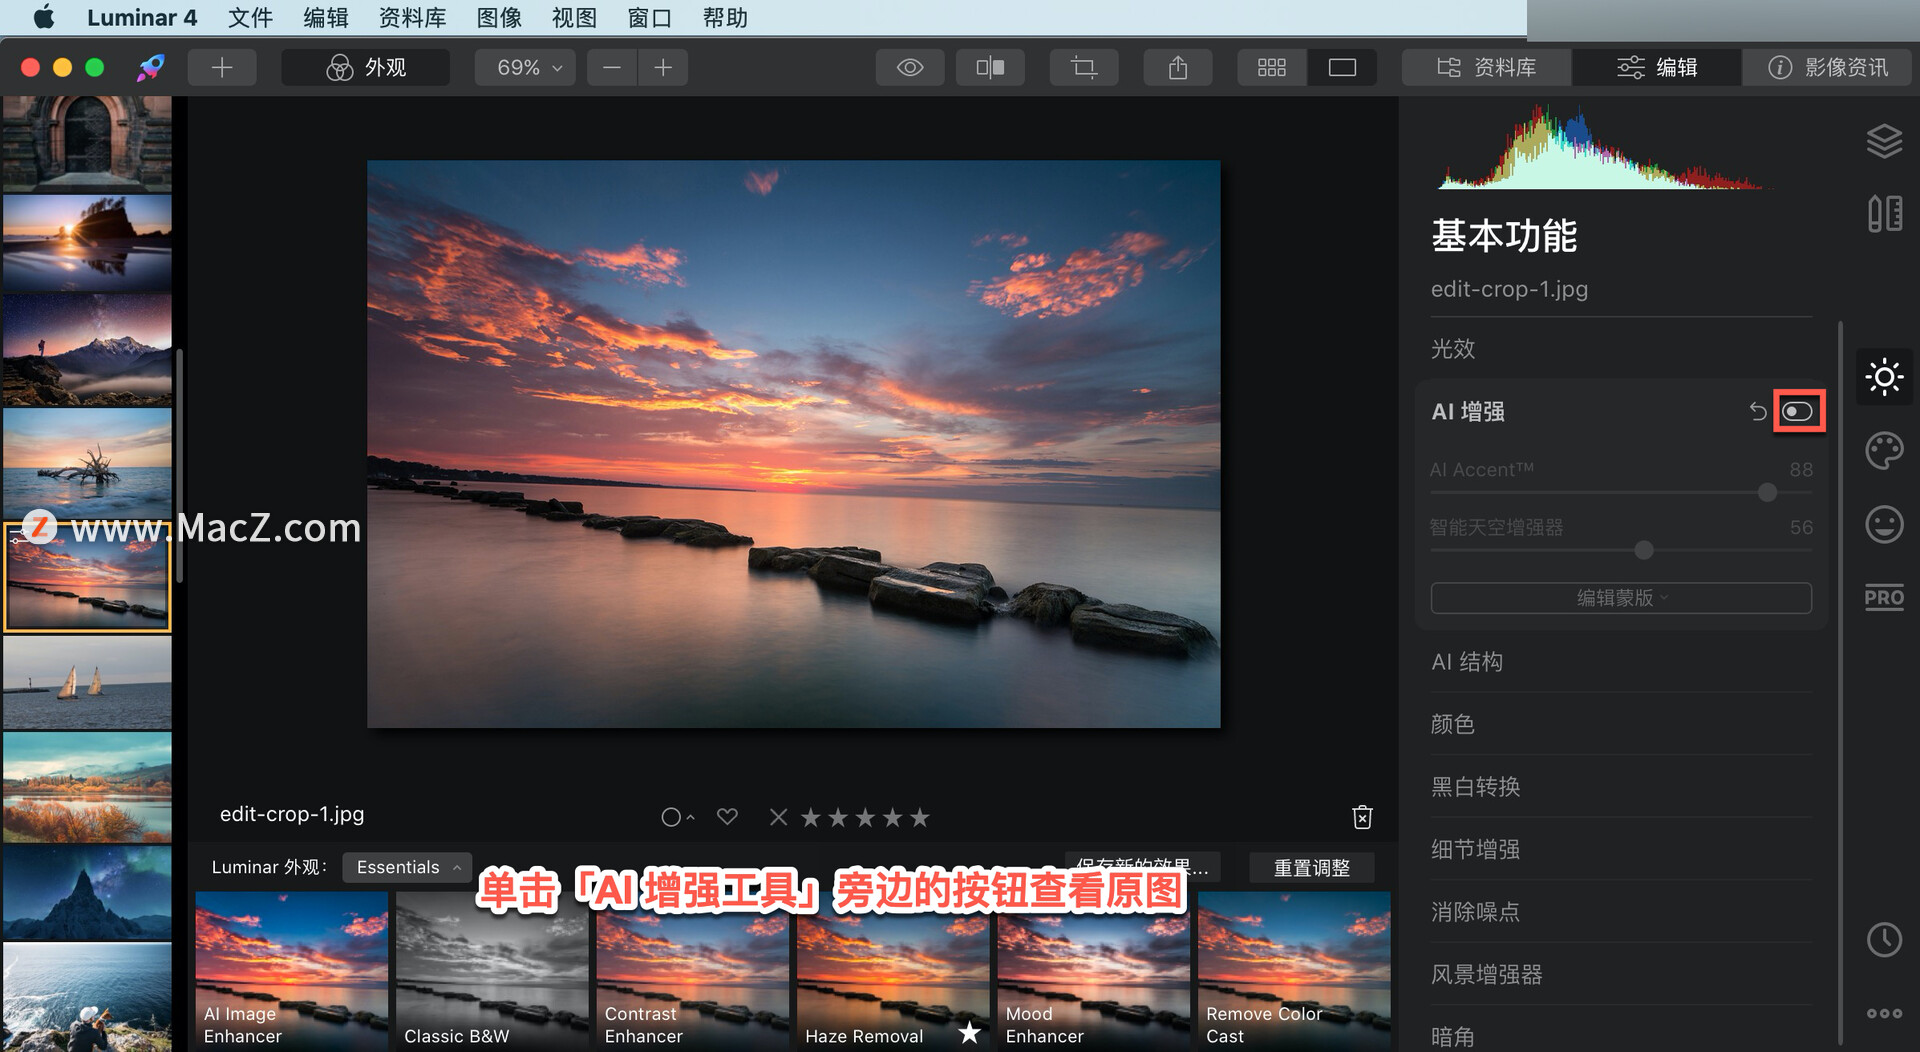Click the AI Accent slider handle

pos(1767,492)
